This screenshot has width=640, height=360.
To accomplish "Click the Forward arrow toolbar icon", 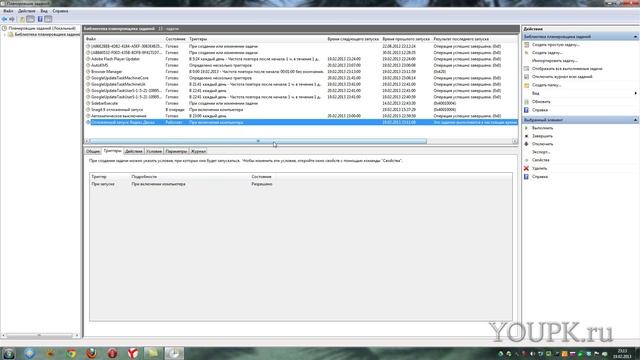I will pyautogui.click(x=12, y=19).
